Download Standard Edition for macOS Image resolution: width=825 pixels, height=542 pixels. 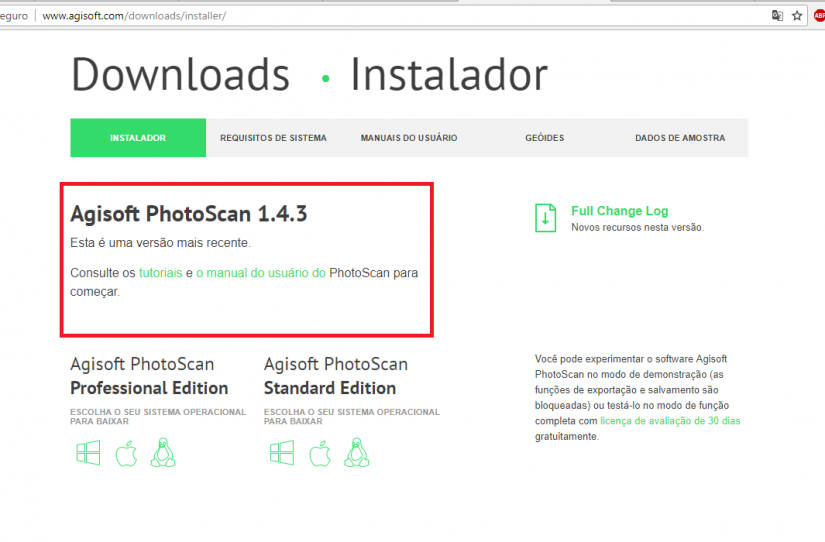click(320, 453)
